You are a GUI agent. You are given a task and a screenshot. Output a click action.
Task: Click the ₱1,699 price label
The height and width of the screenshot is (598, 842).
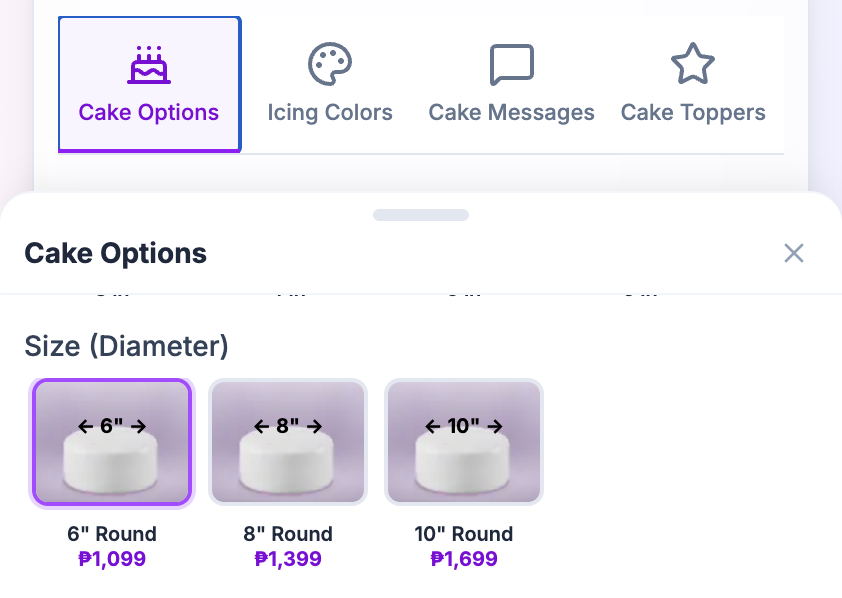coord(464,559)
